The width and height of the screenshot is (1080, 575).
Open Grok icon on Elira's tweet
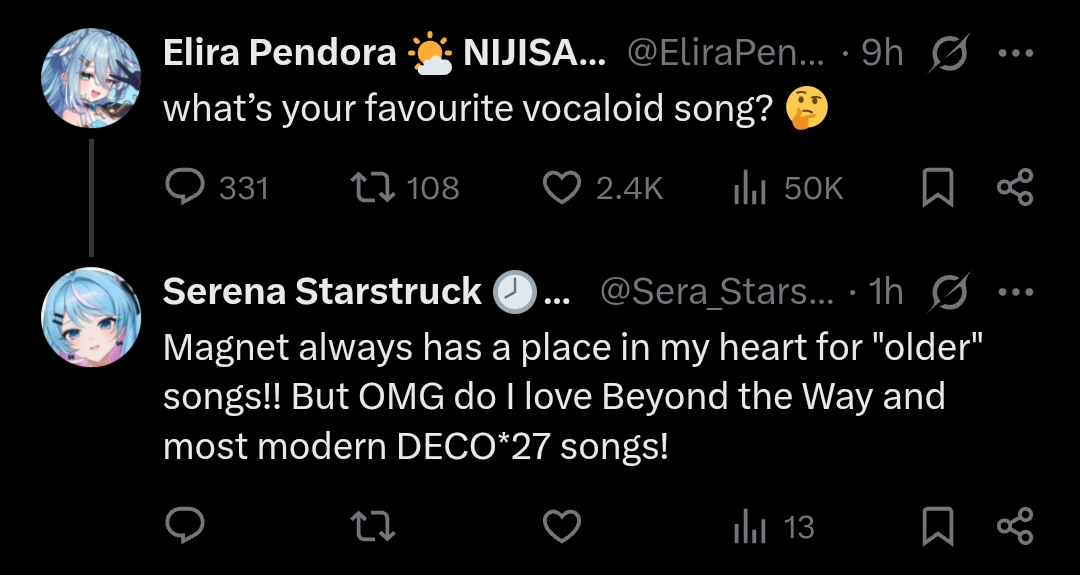[945, 53]
